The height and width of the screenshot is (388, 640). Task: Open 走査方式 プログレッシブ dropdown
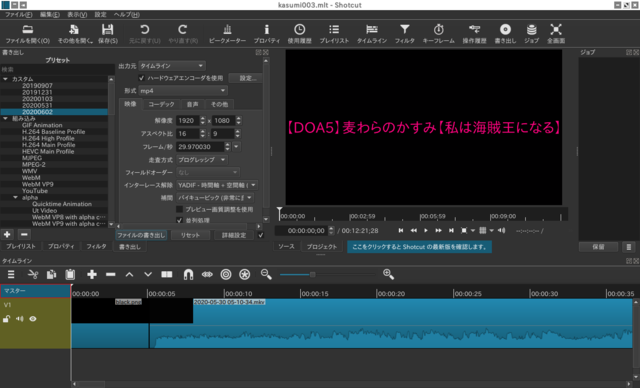tap(202, 160)
